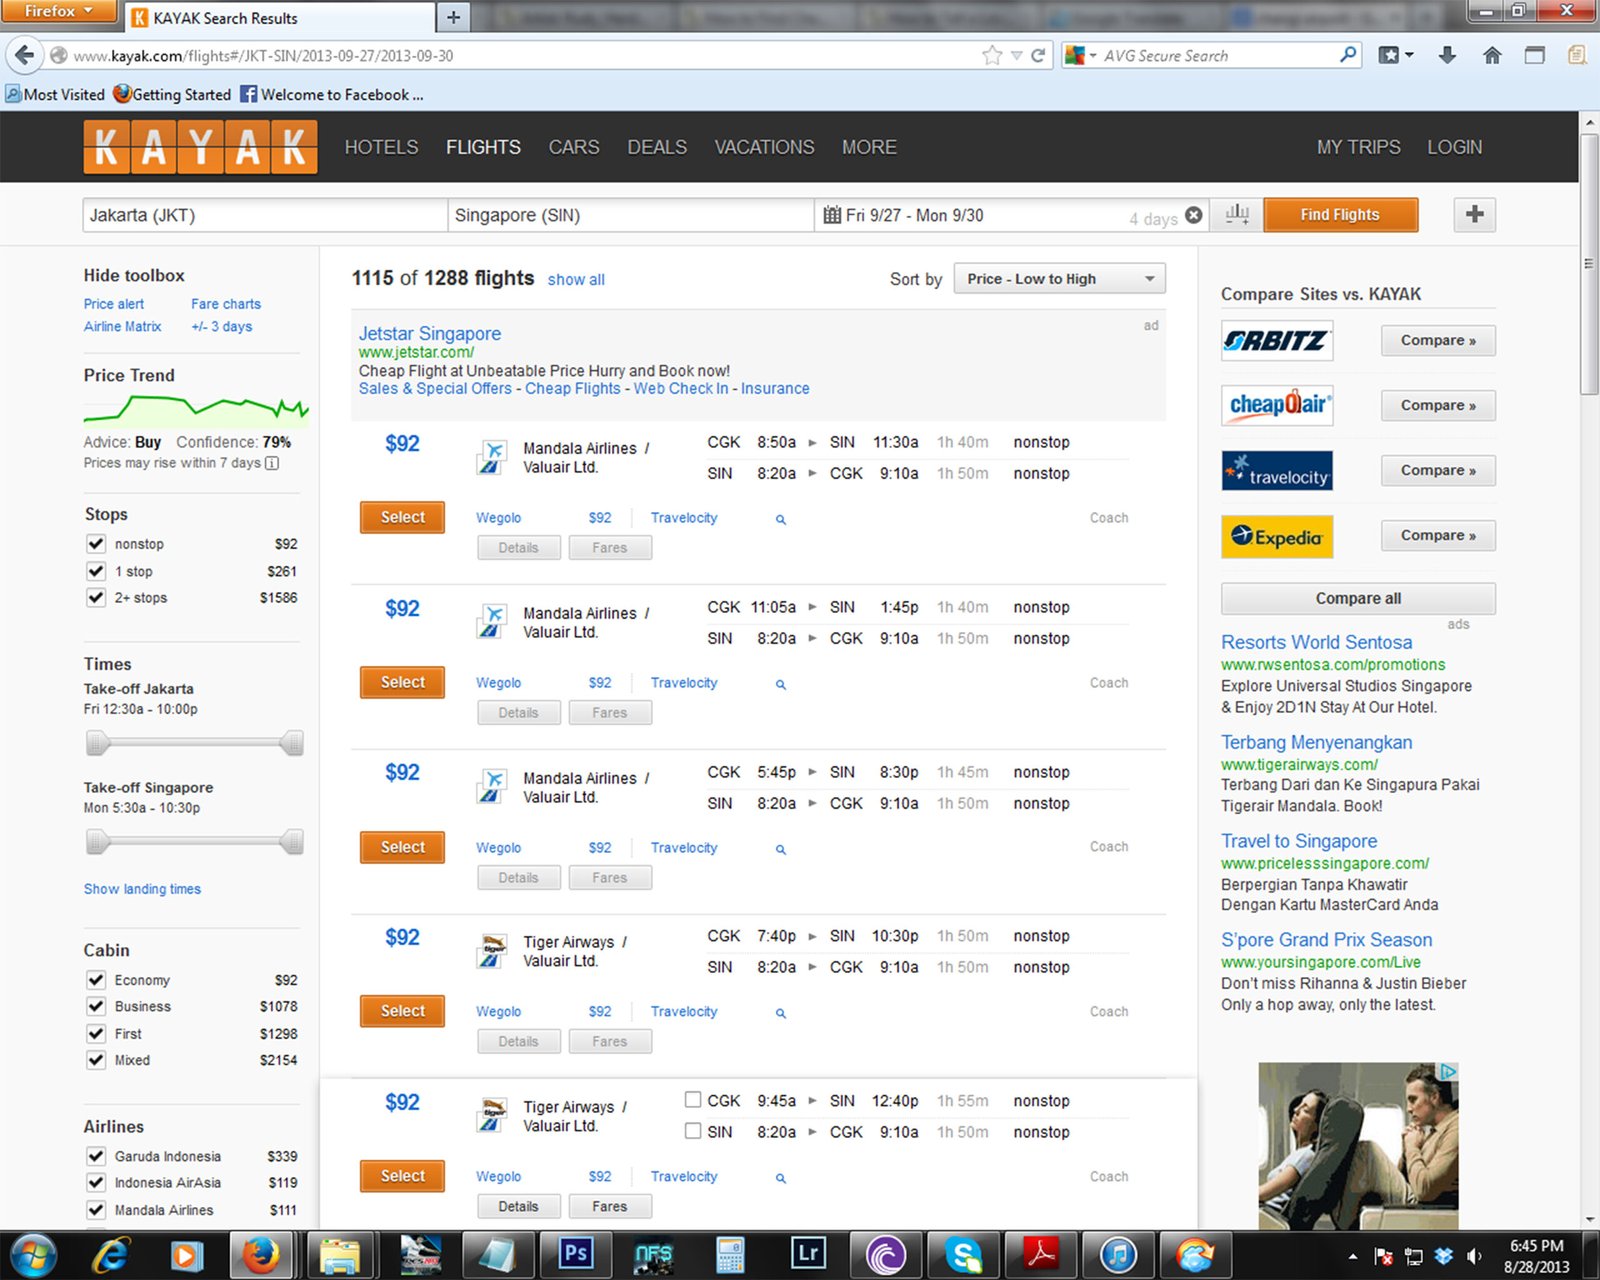Click the plus icon beside Find Flights

point(1474,215)
